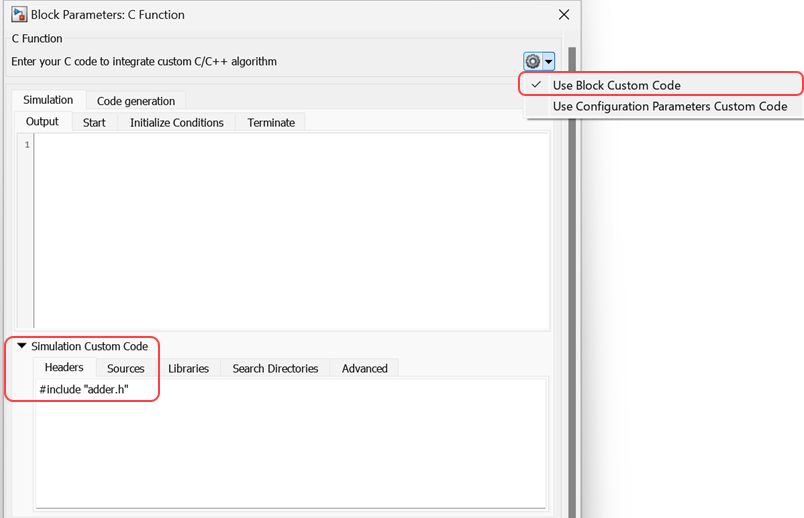Select the Headers tab
Screen dimensions: 804x518
click(x=64, y=368)
